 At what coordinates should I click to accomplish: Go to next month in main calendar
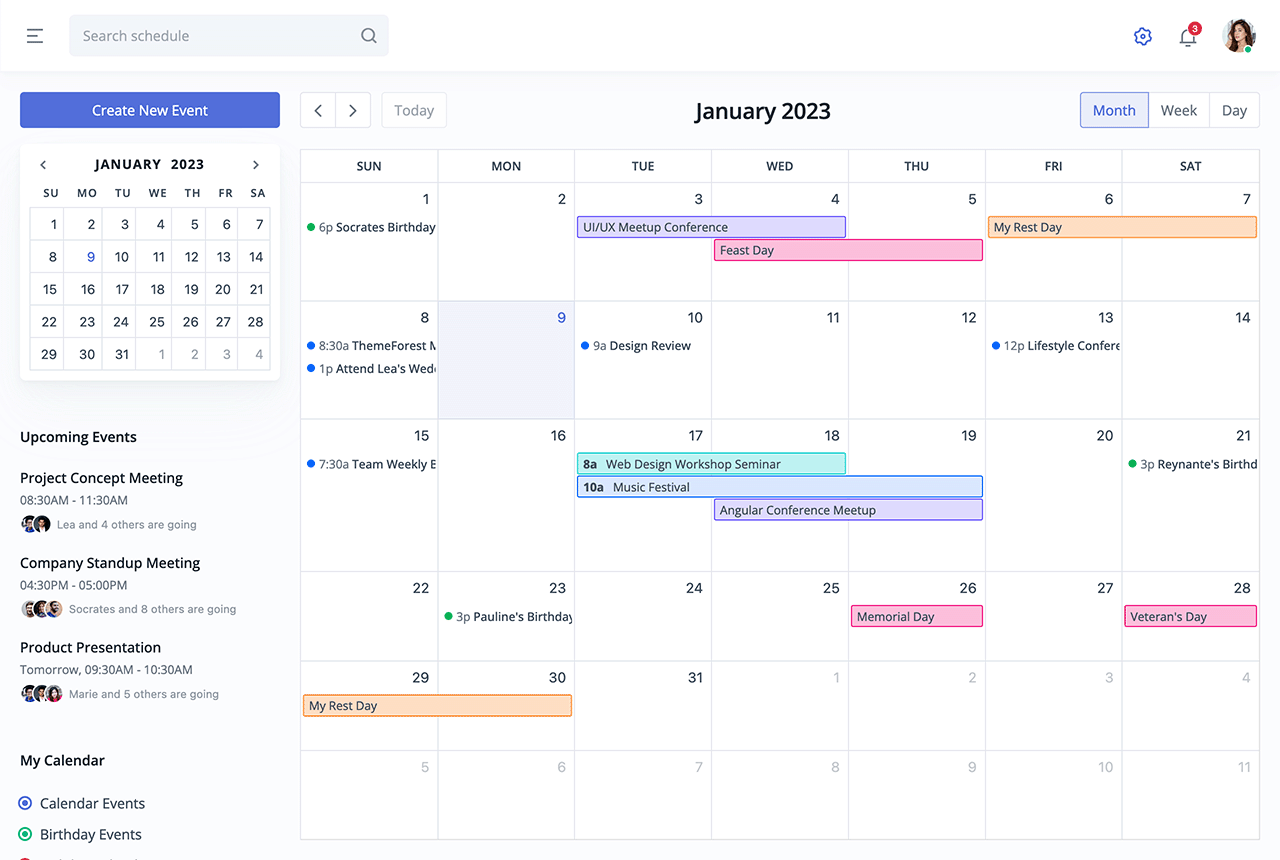[x=353, y=110]
